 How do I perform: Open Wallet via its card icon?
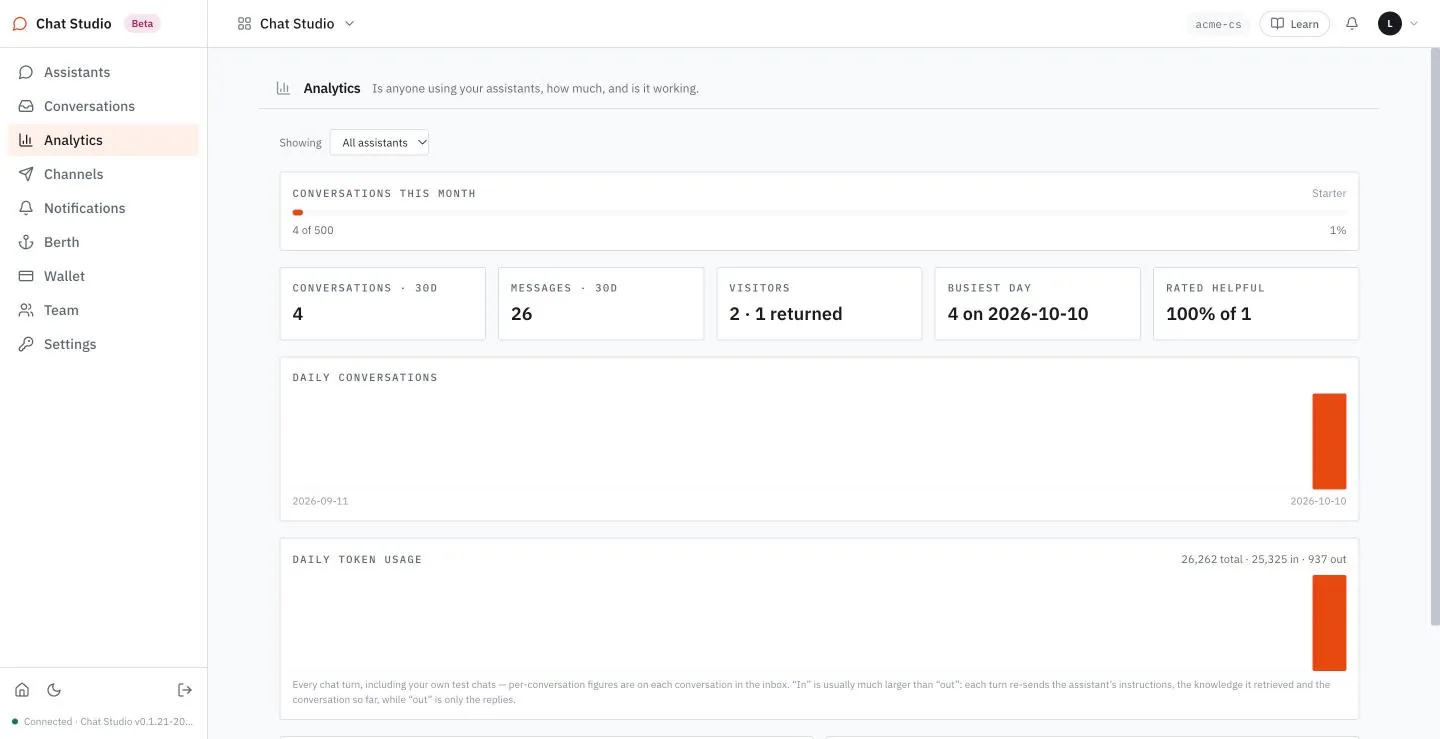point(26,276)
